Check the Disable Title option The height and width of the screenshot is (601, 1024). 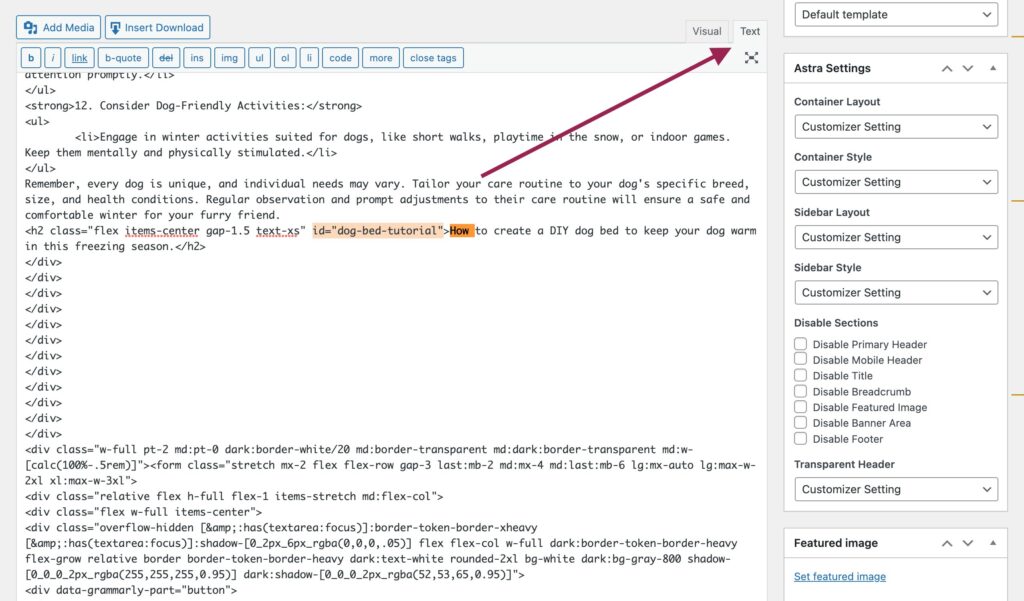click(x=800, y=375)
